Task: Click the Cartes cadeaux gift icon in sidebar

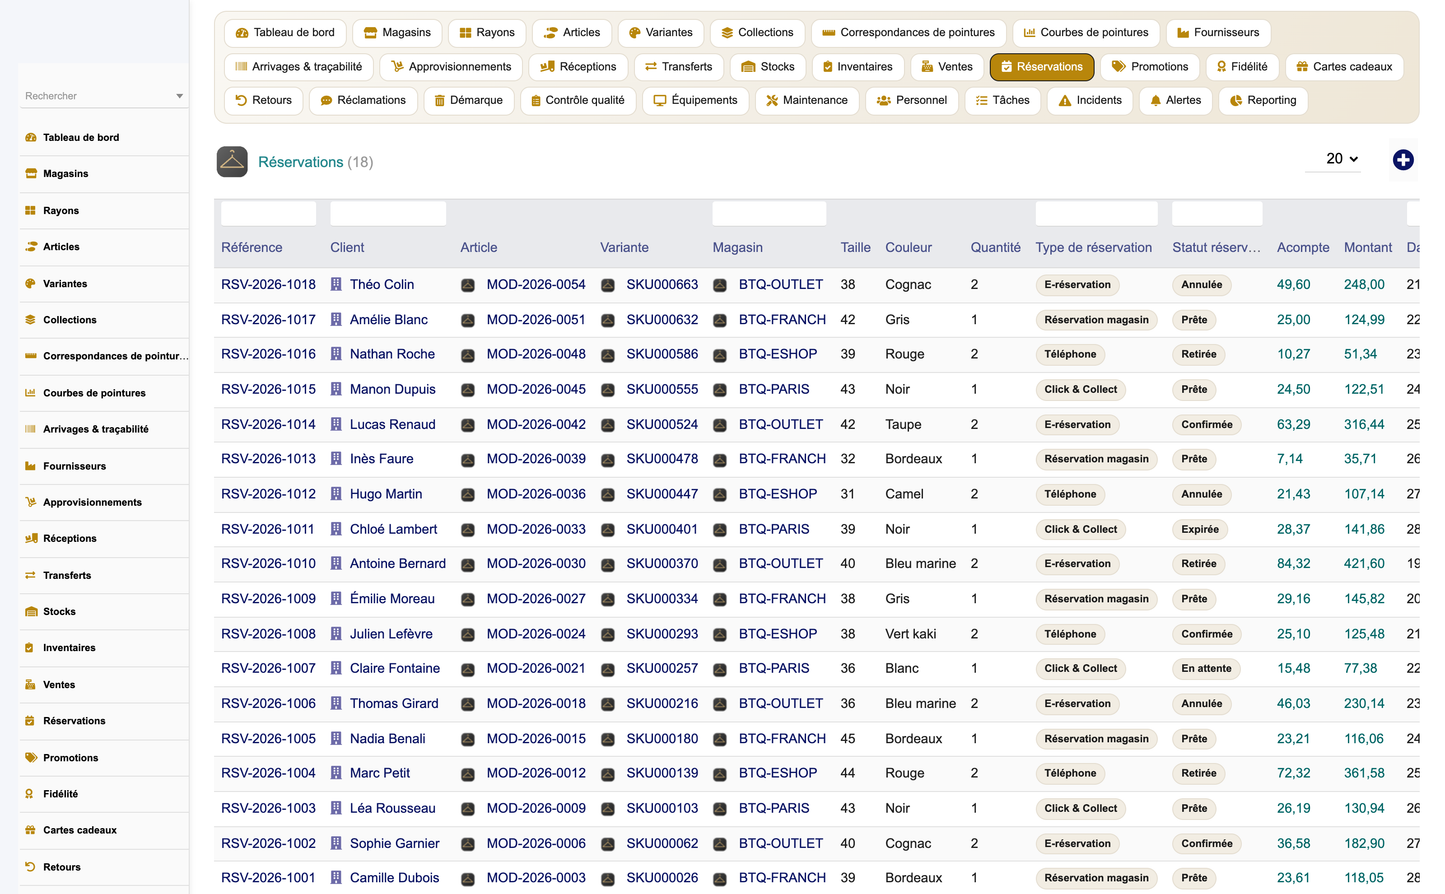Action: click(31, 830)
